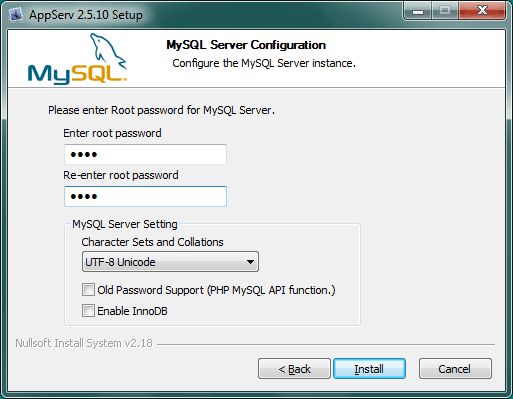Enable the Old Password Support checkbox

coord(88,290)
